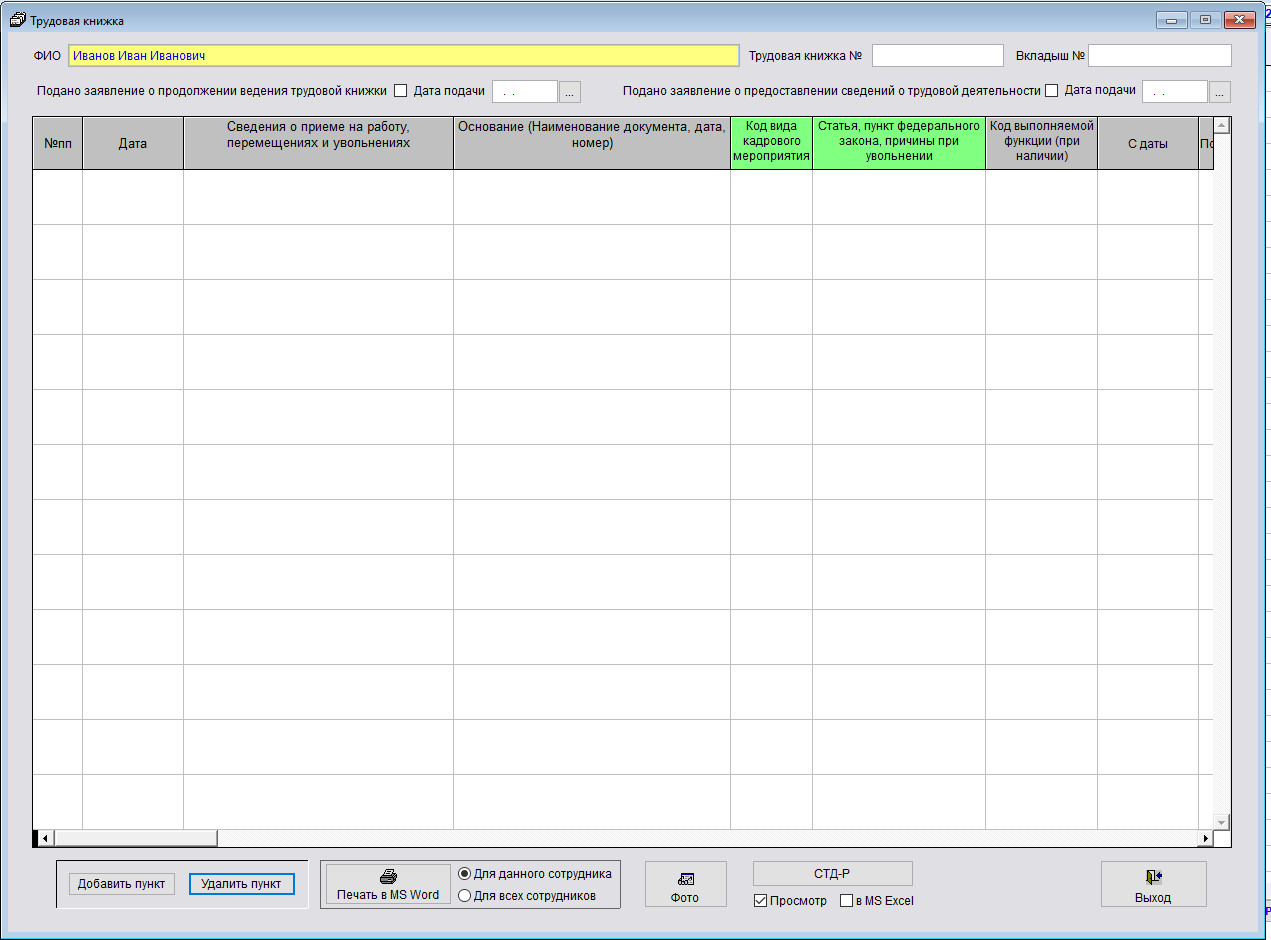This screenshot has height=940, width=1271.
Task: Click the ФИО field Иванов Иван Иванович
Action: coord(404,56)
